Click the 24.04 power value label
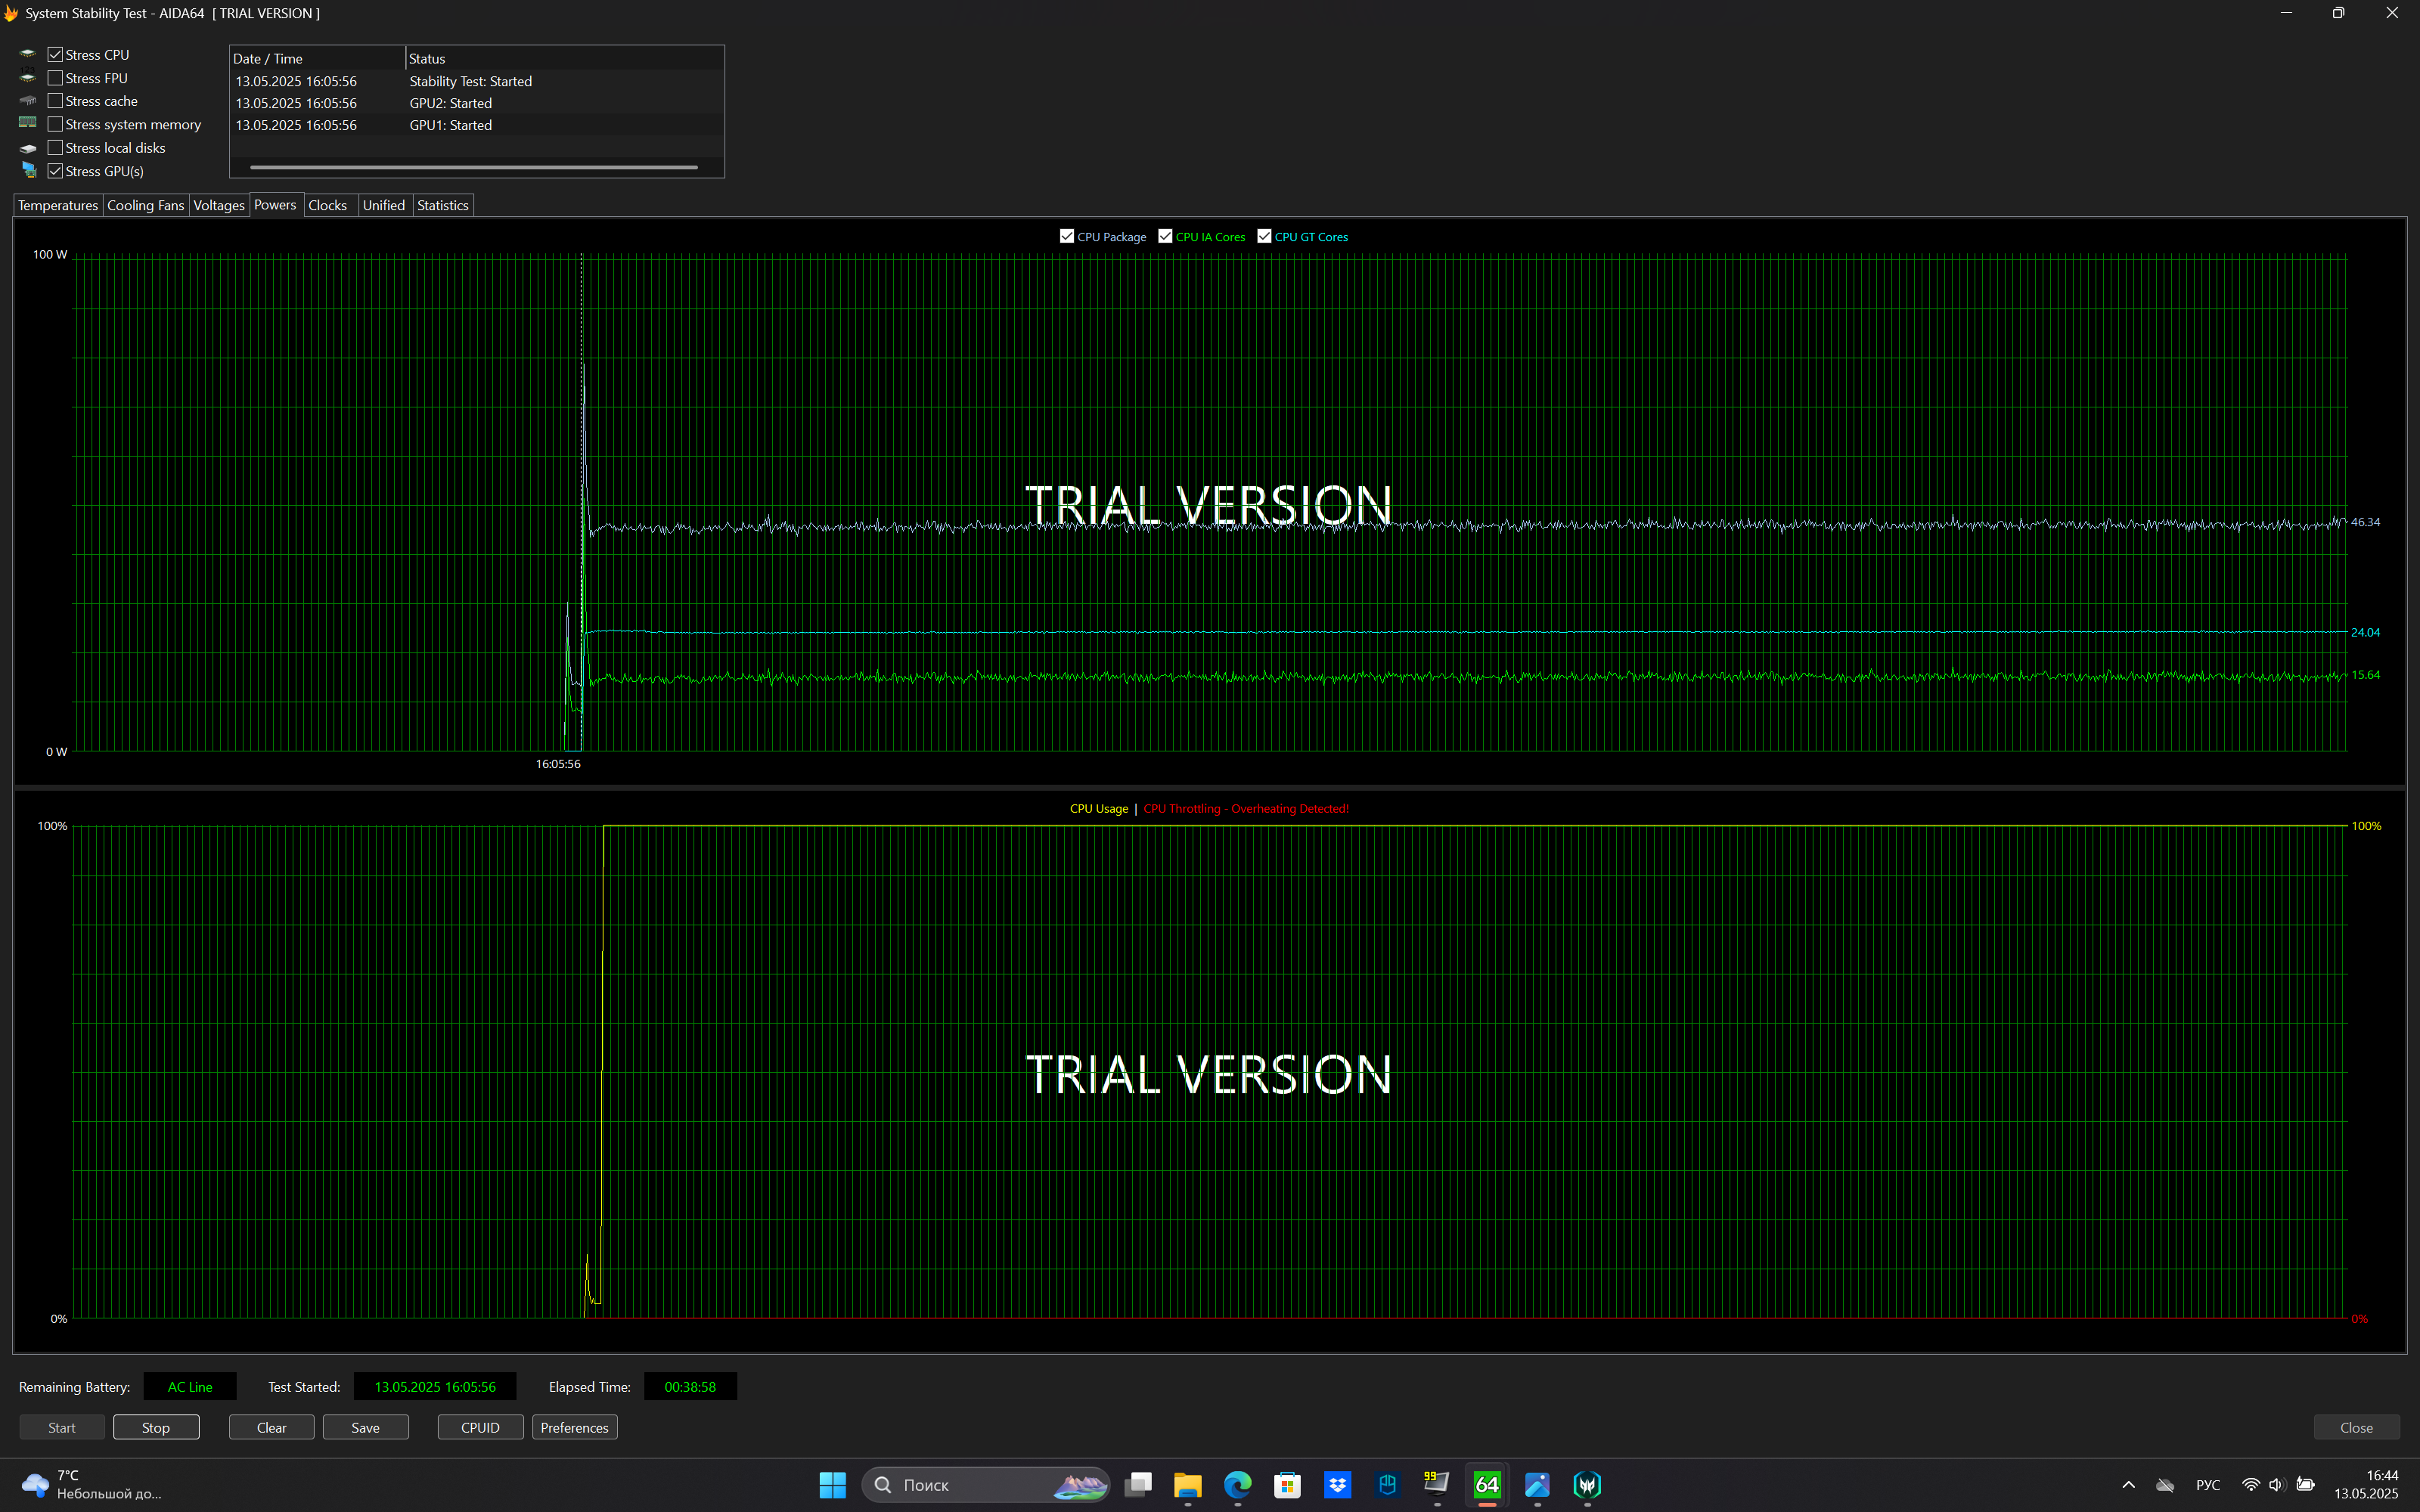This screenshot has height=1512, width=2420. pos(2365,632)
